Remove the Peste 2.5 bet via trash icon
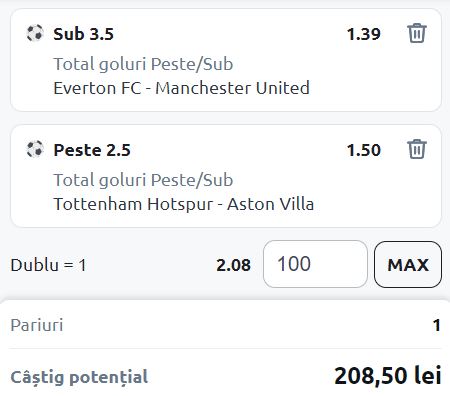Screen dimensions: 450x396 coord(417,149)
